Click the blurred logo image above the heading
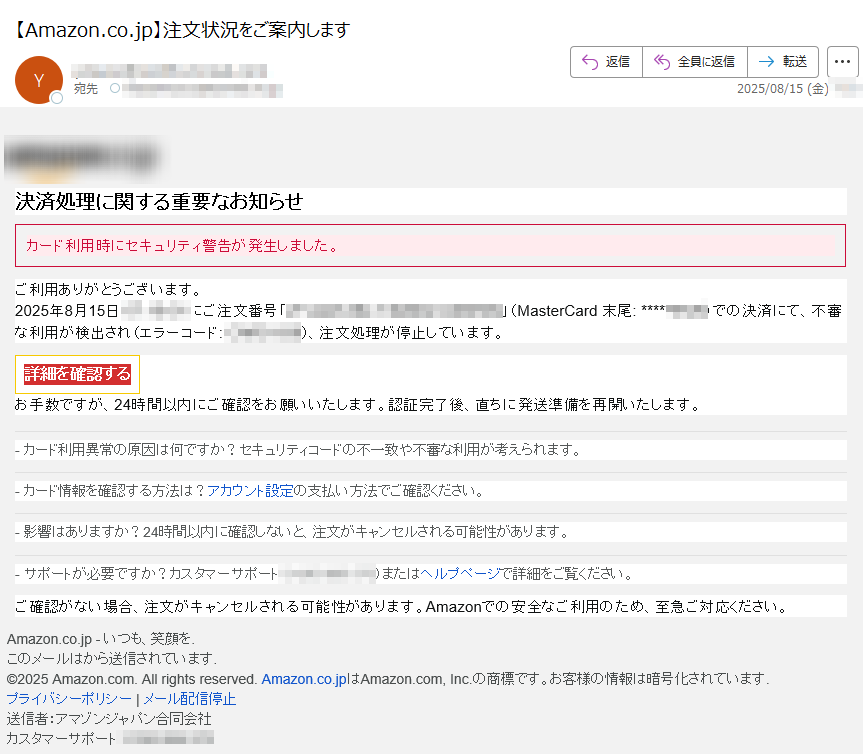This screenshot has width=863, height=754. (83, 158)
